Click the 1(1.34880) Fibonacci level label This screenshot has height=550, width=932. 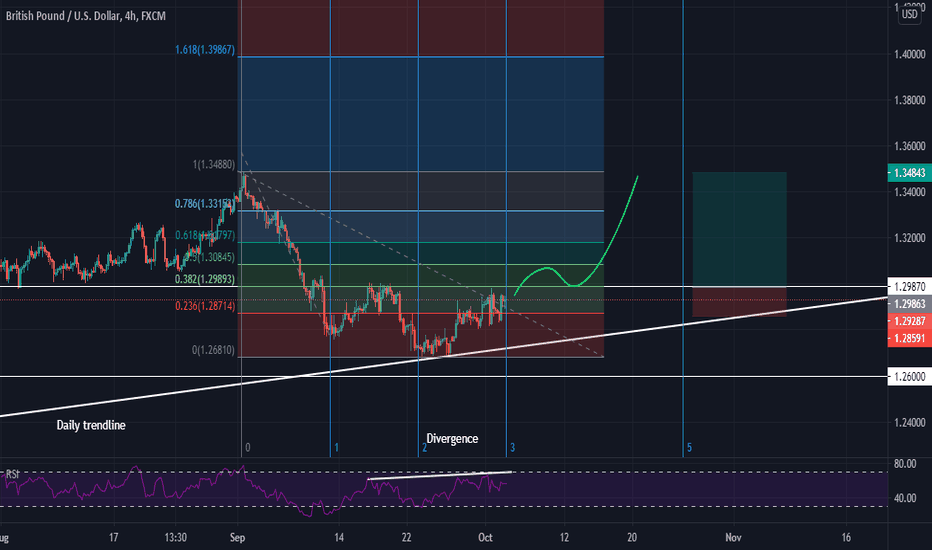[x=213, y=164]
